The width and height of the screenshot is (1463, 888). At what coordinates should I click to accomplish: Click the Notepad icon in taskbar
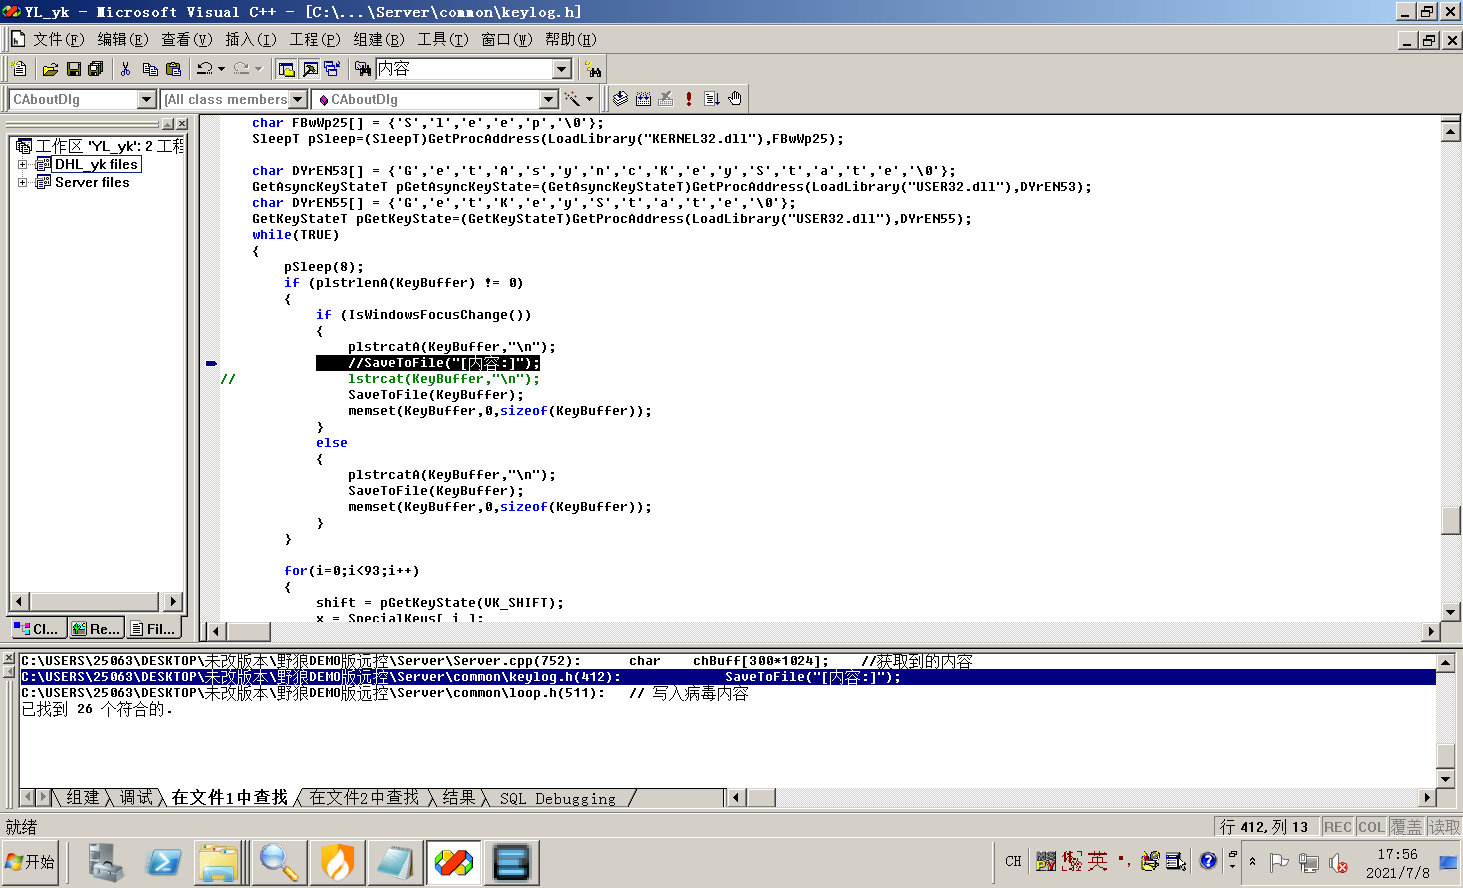395,862
